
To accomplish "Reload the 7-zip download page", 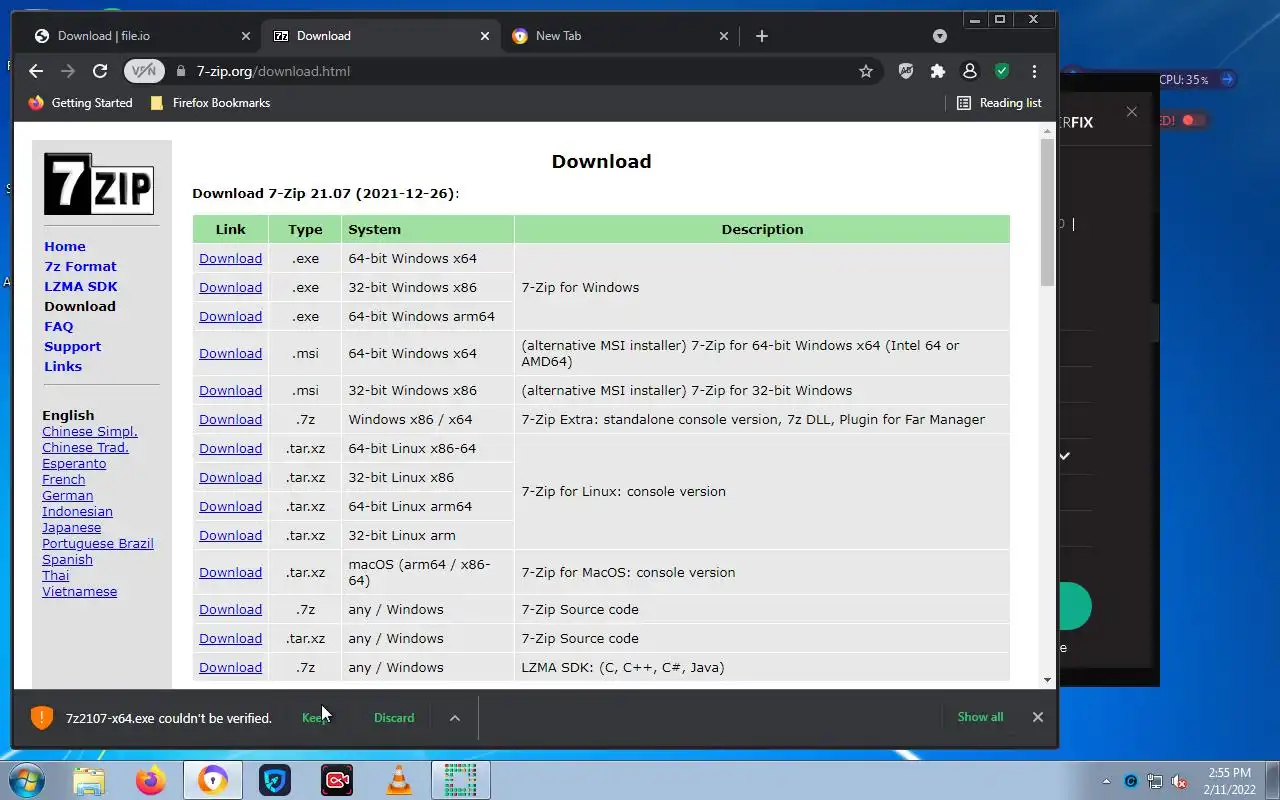I will pyautogui.click(x=100, y=71).
